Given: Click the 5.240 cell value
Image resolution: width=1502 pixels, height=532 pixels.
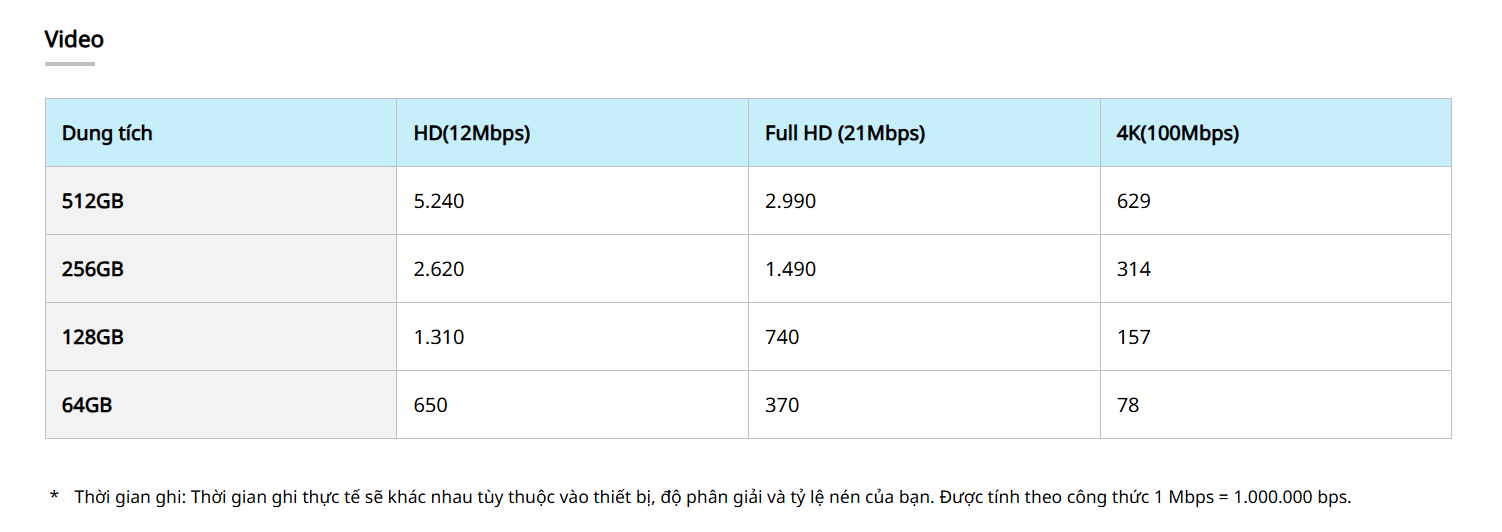Looking at the screenshot, I should pyautogui.click(x=439, y=201).
